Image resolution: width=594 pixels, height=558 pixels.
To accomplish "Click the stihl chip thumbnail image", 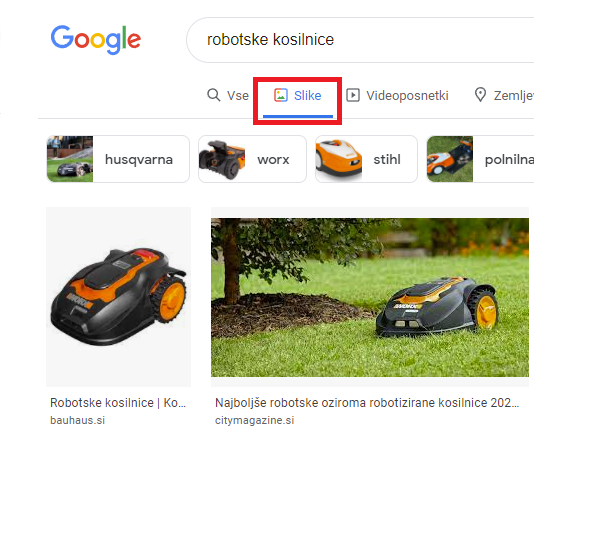I will click(x=339, y=159).
